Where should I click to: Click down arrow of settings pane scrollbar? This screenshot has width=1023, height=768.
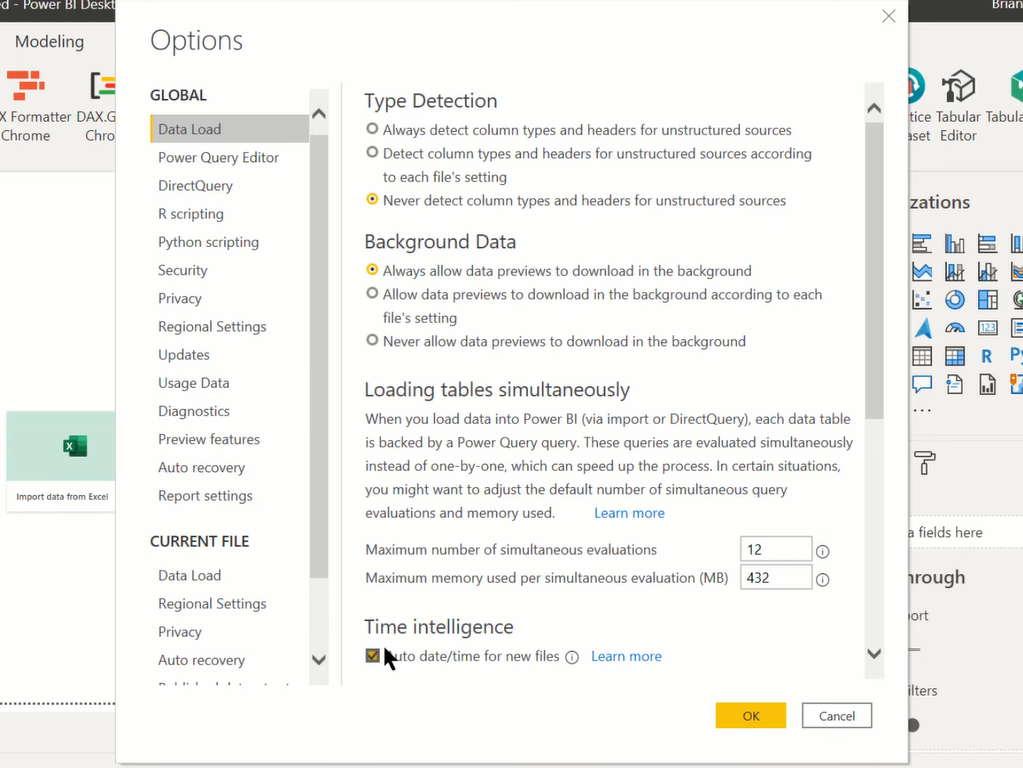874,653
